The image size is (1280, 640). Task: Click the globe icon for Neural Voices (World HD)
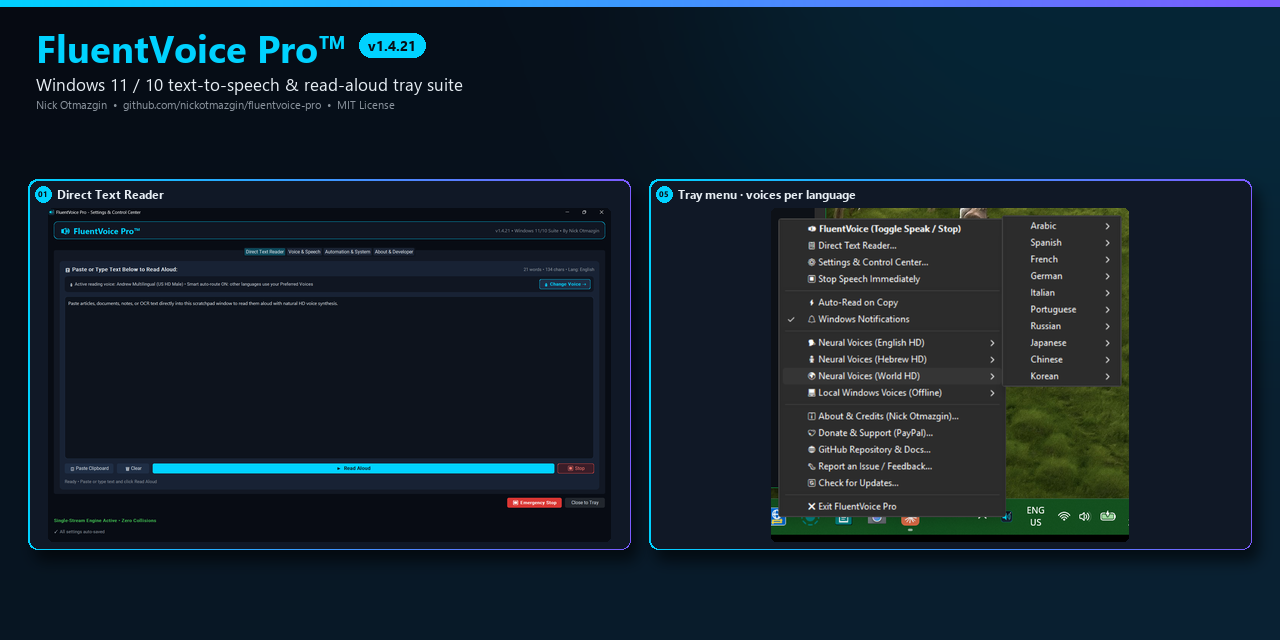(812, 376)
